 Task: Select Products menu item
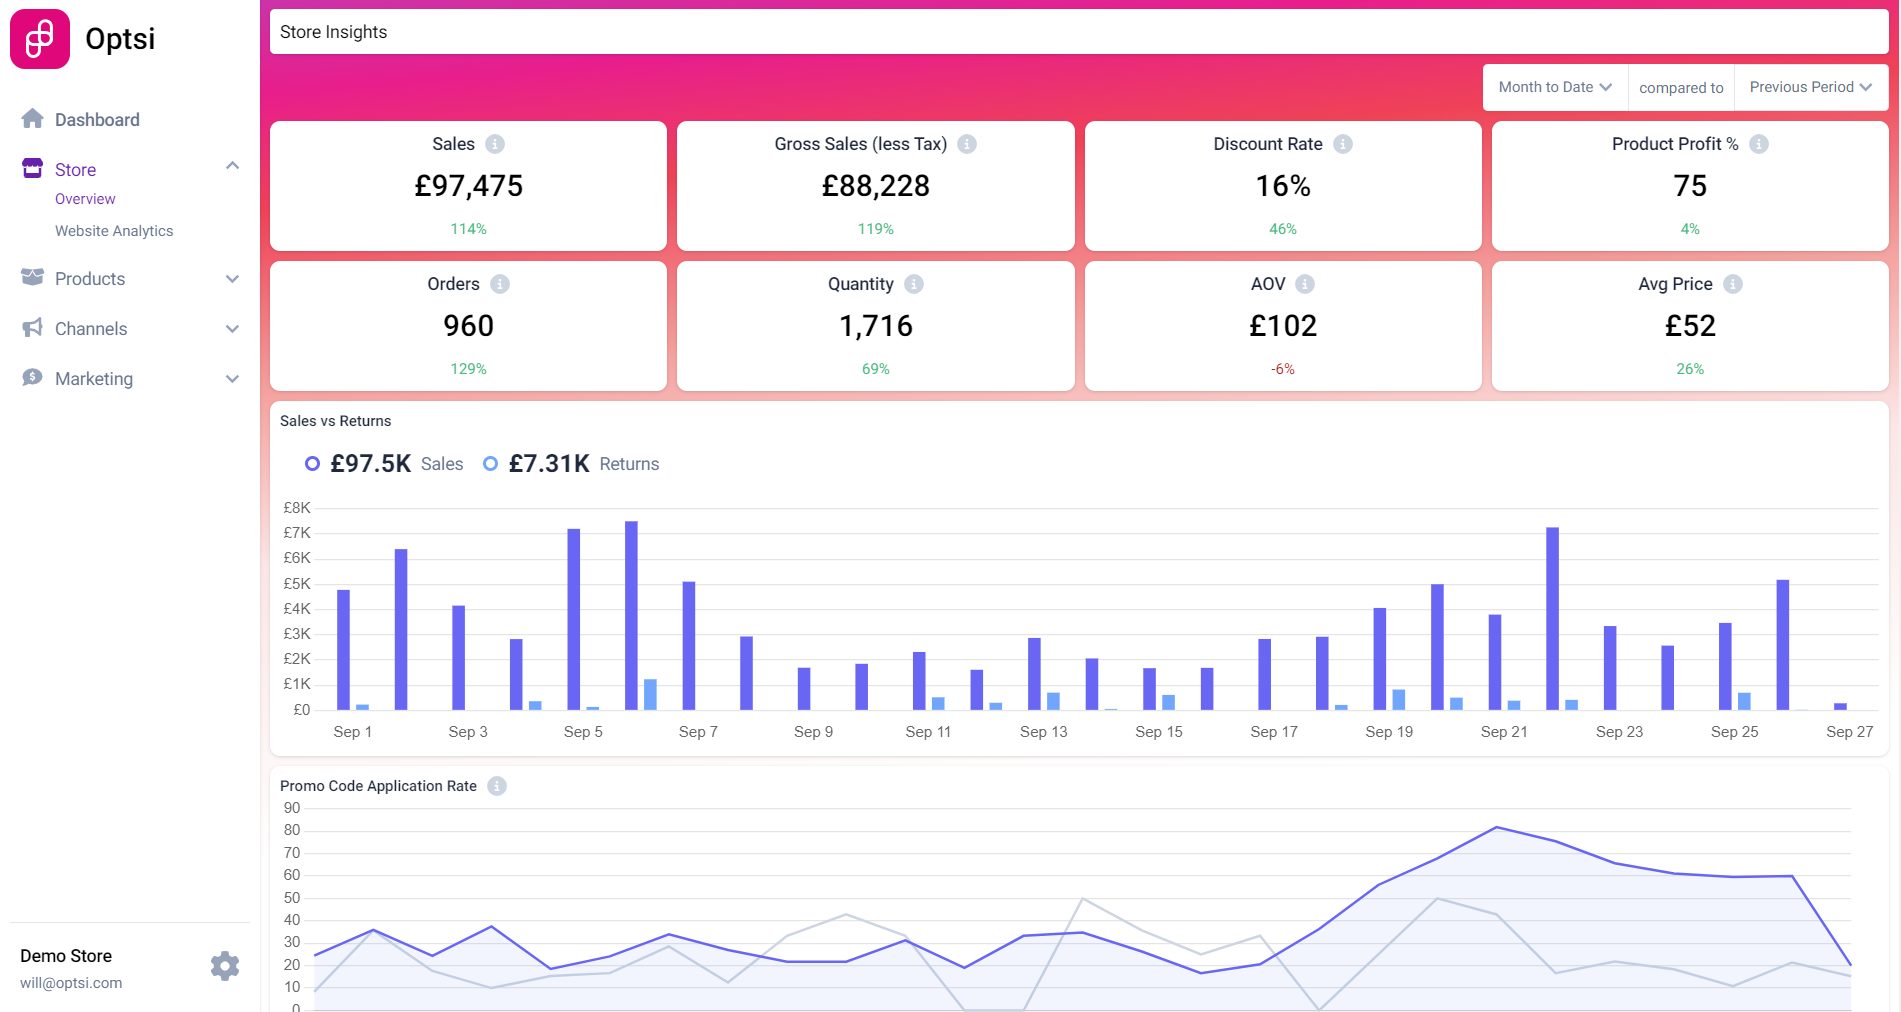pos(90,279)
